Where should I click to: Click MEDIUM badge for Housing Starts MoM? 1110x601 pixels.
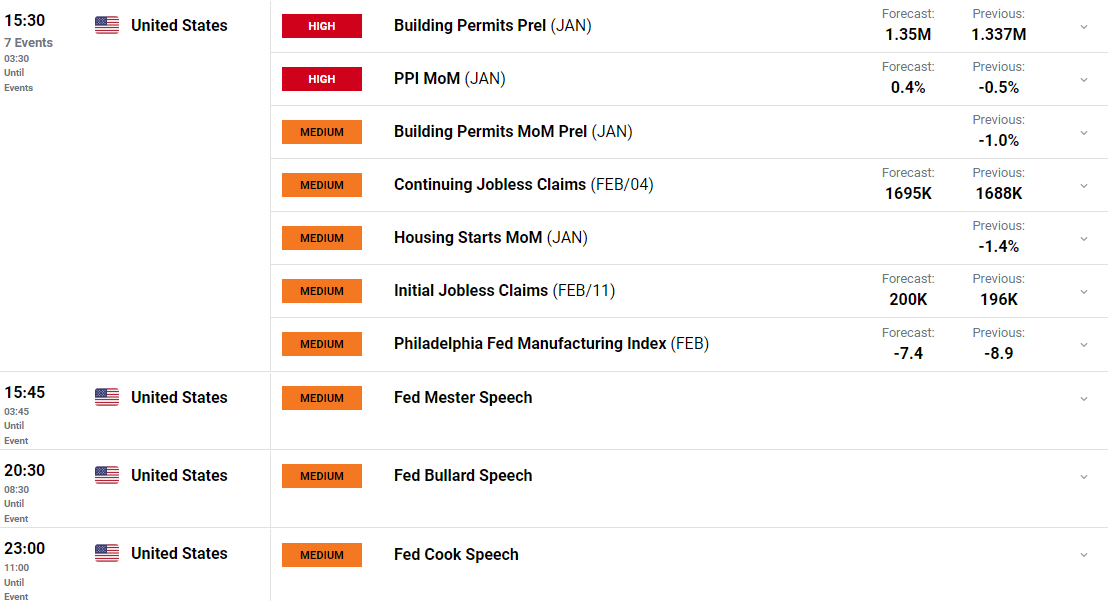[x=321, y=238]
